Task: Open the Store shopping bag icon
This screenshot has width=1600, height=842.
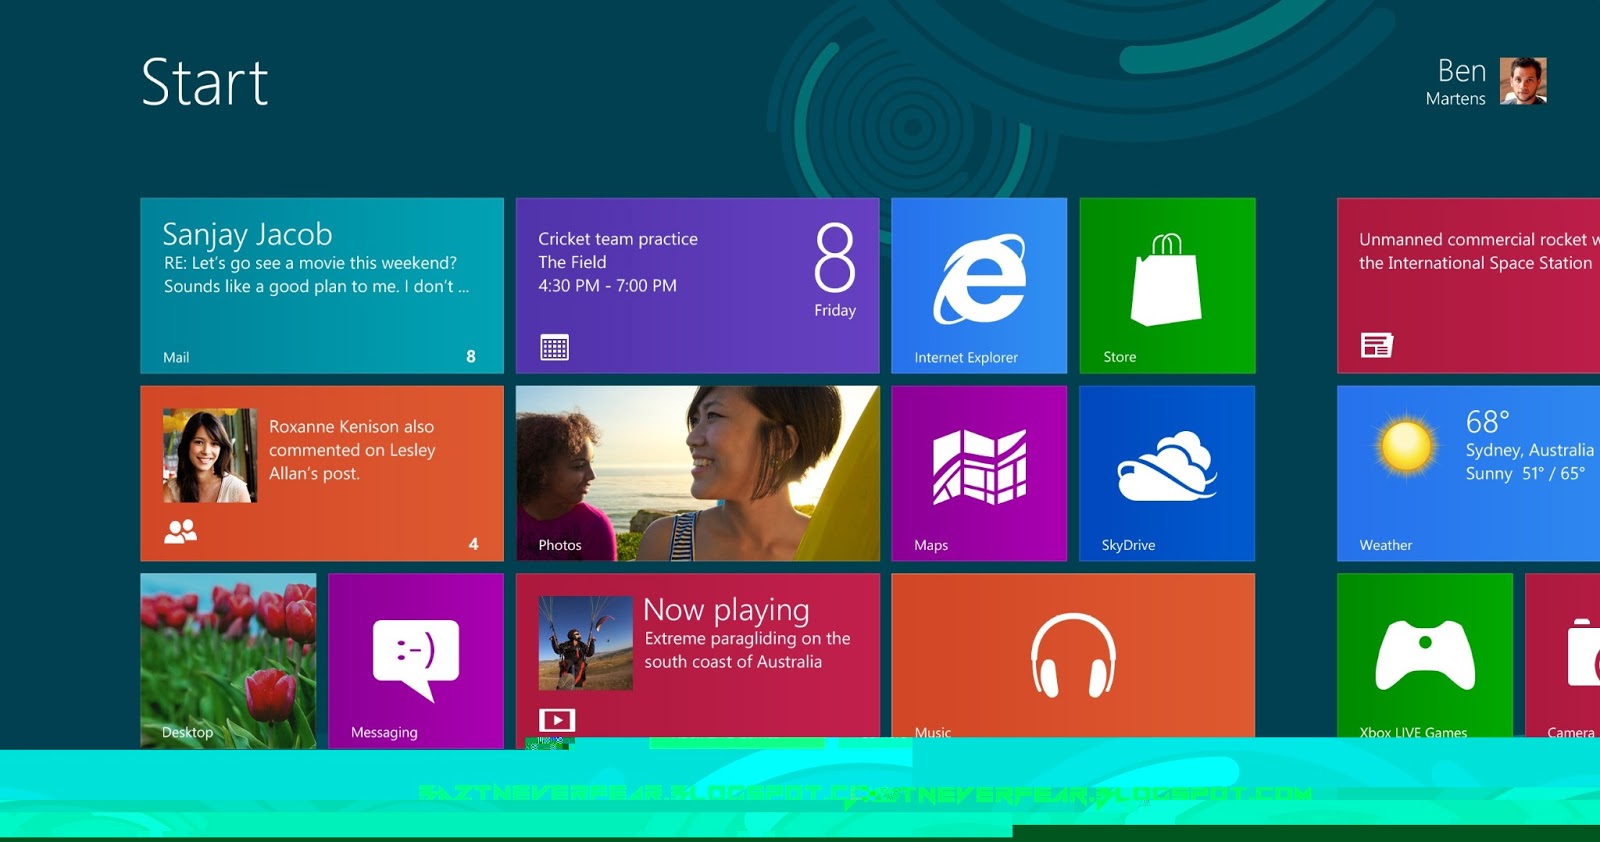Action: click(x=1166, y=279)
